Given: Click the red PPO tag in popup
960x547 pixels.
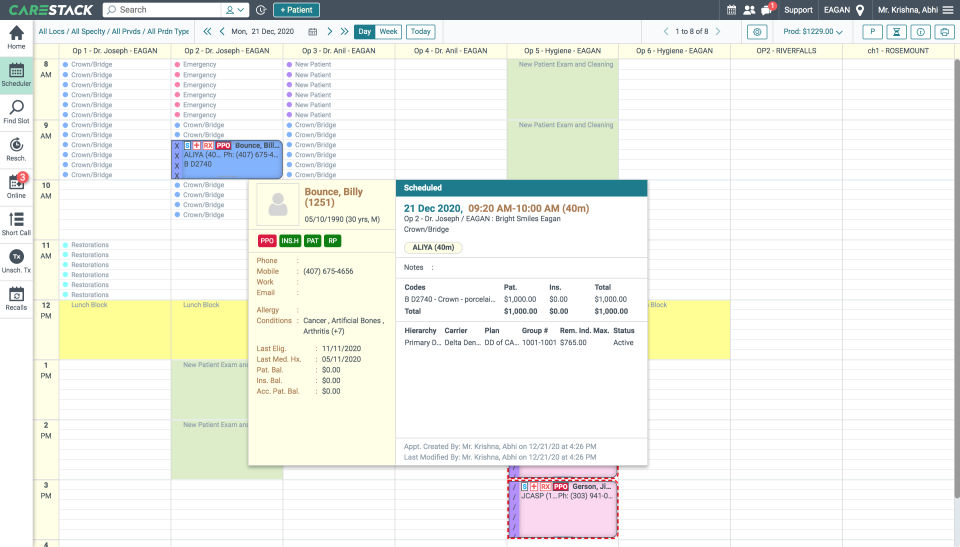Looking at the screenshot, I should [267, 241].
